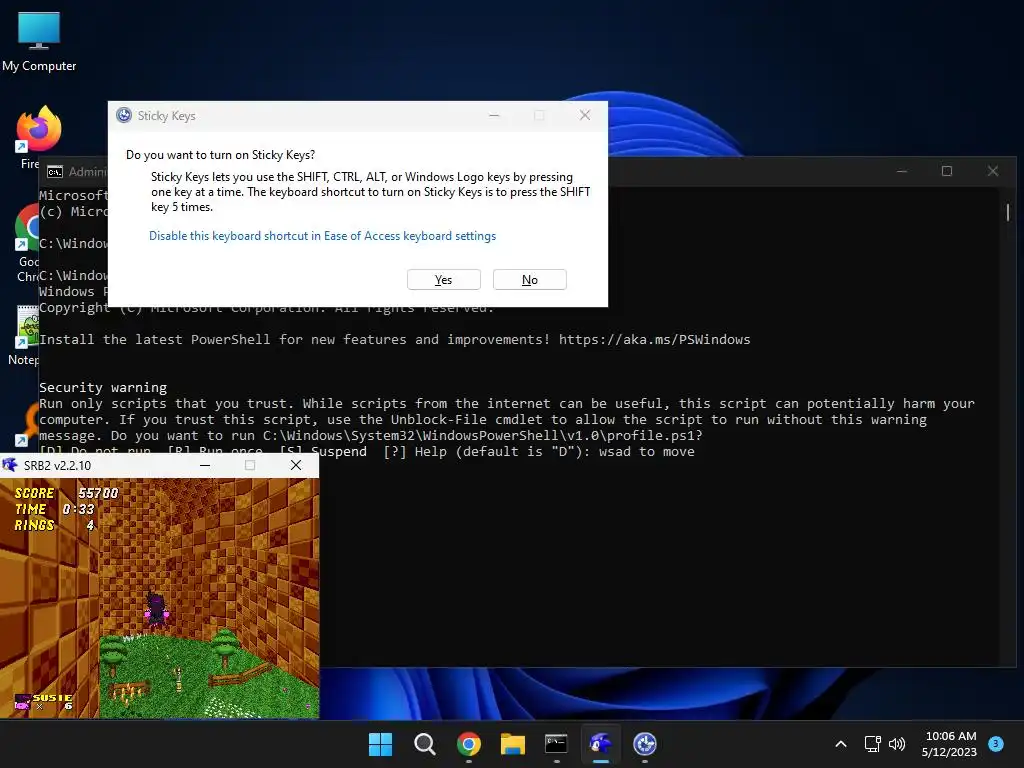This screenshot has width=1024, height=768.
Task: Minimize the Sticky Keys dialog
Action: (494, 116)
